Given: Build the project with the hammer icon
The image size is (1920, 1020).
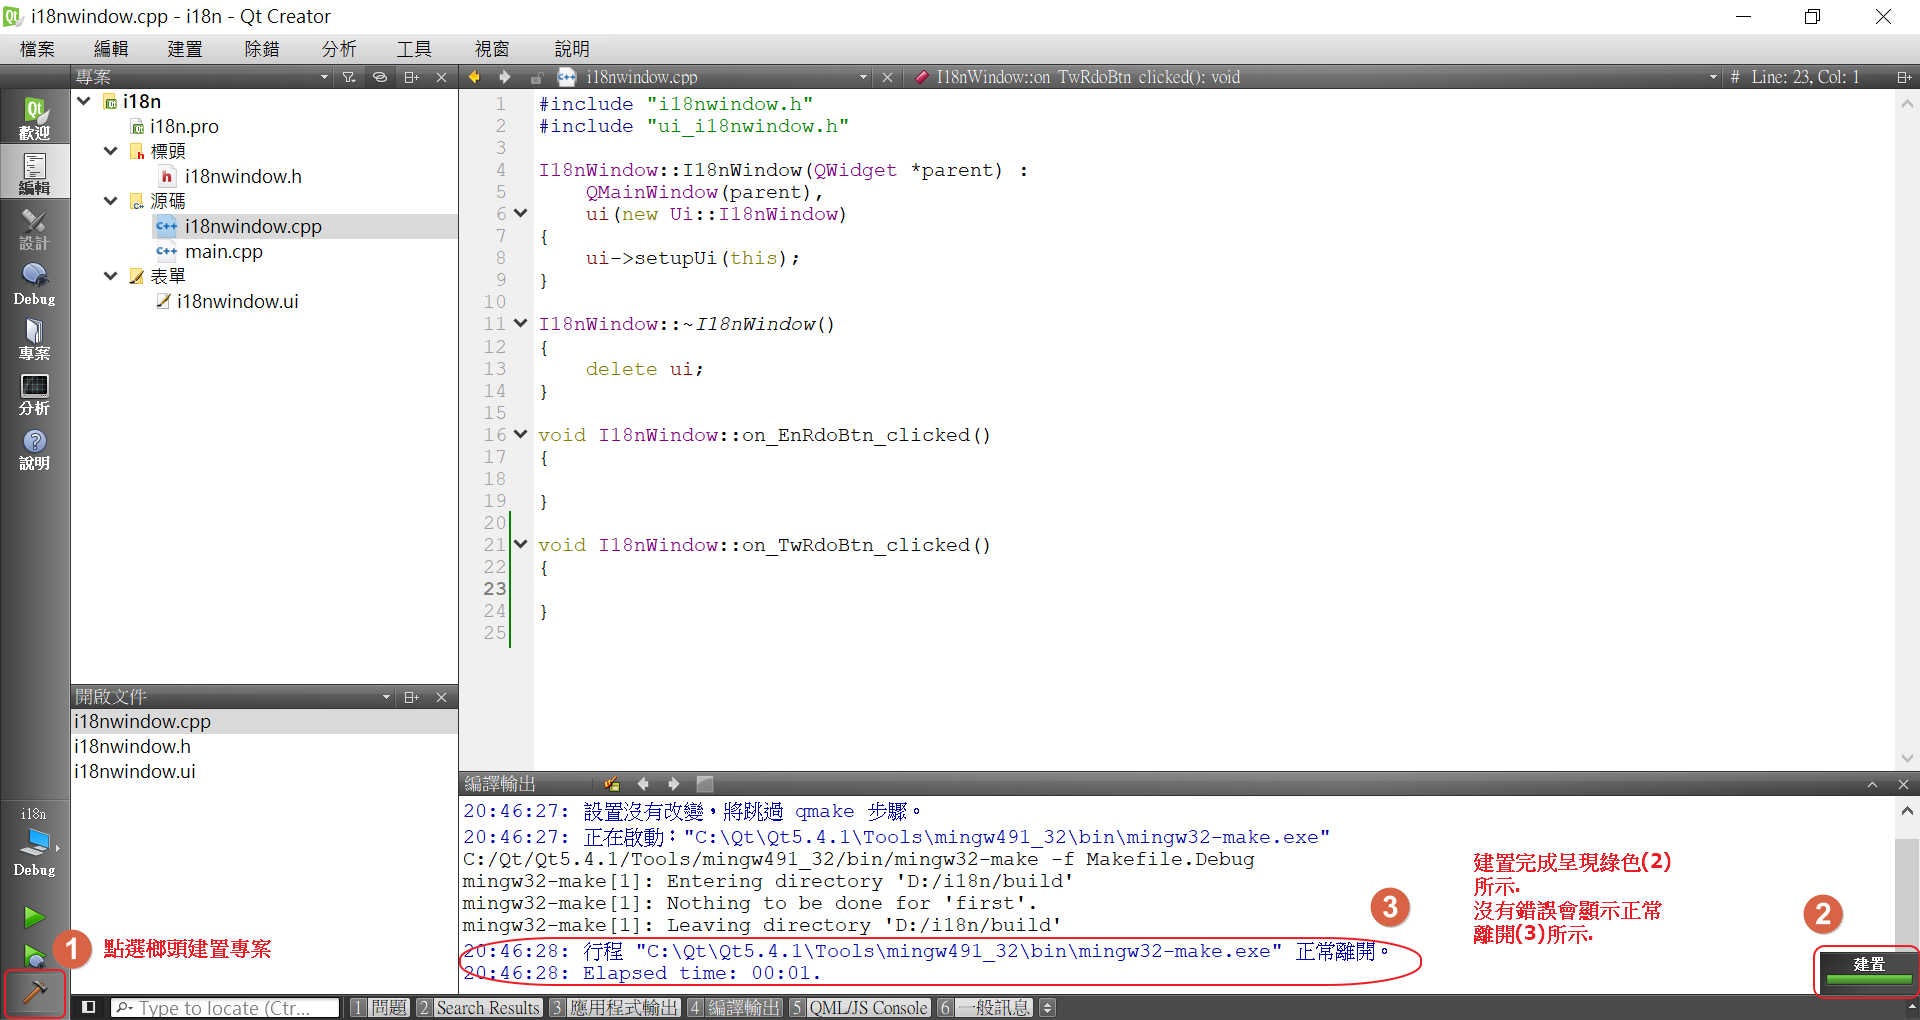Looking at the screenshot, I should point(34,992).
